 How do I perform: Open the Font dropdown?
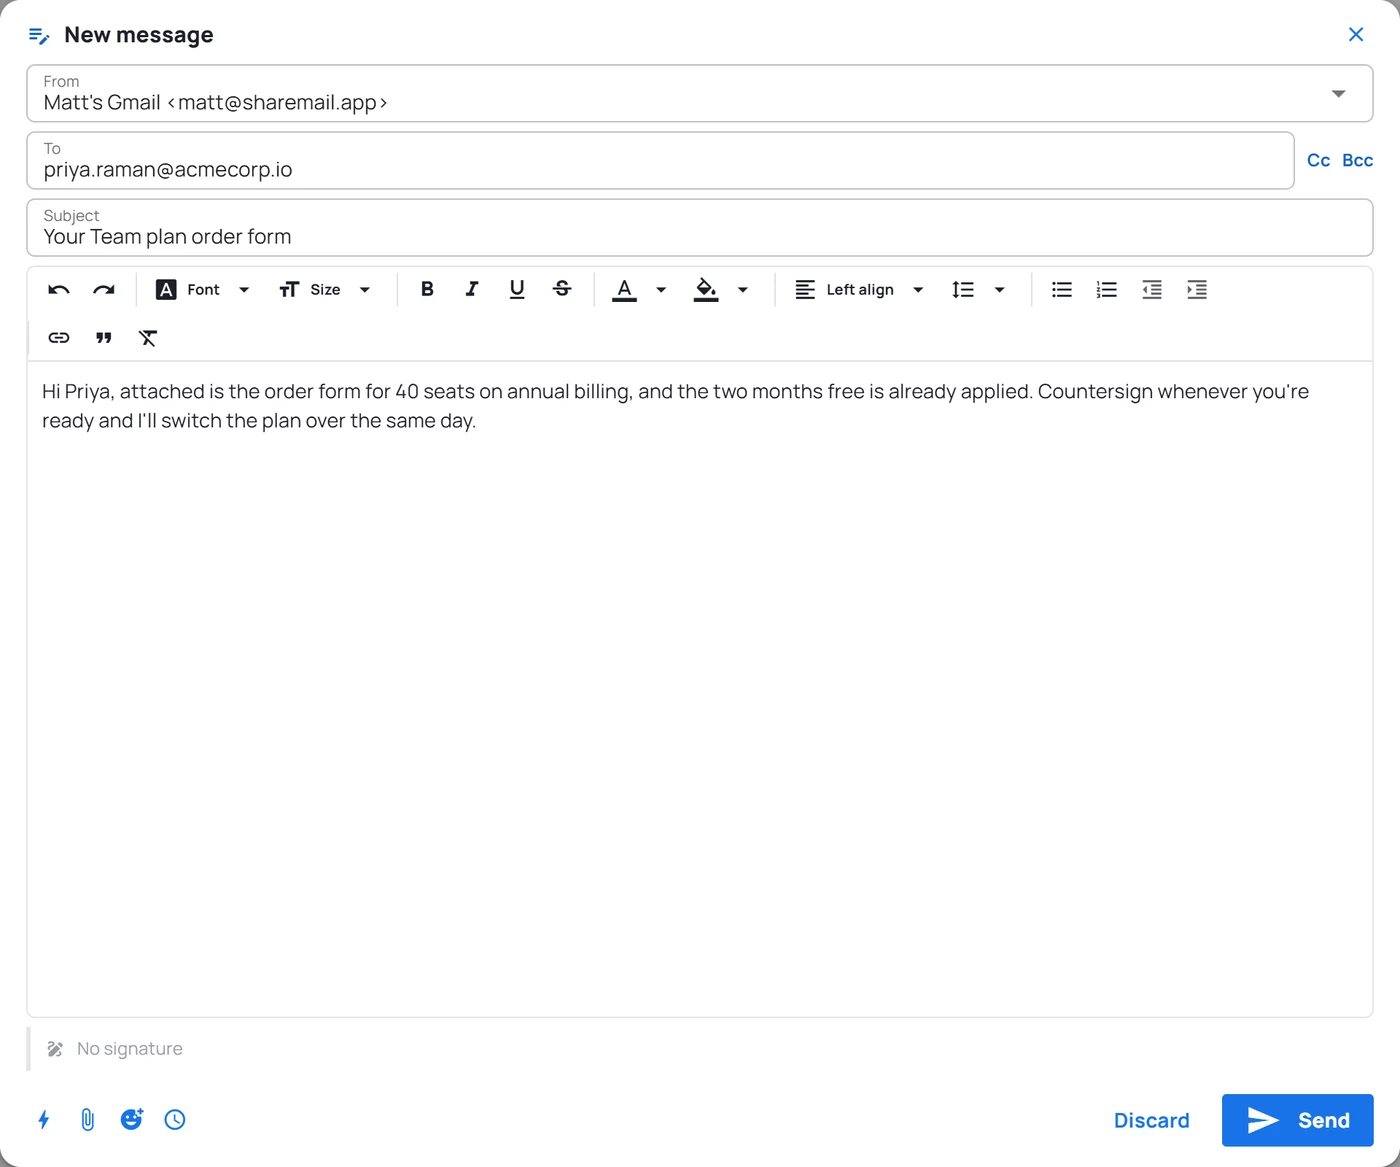click(x=203, y=290)
